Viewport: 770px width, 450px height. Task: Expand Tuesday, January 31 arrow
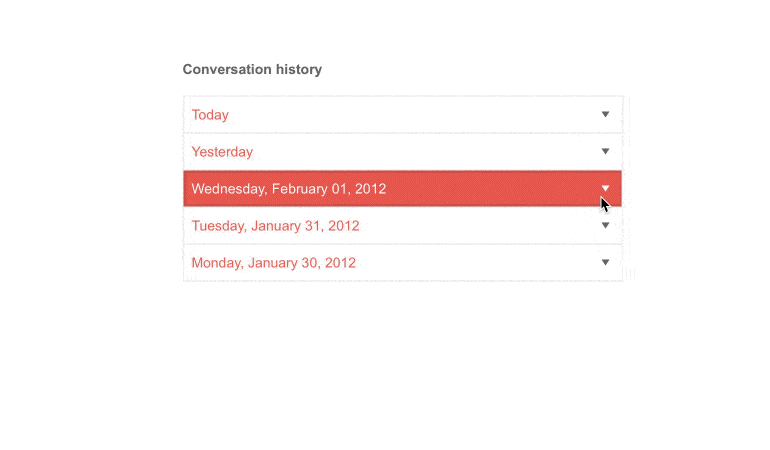[605, 226]
